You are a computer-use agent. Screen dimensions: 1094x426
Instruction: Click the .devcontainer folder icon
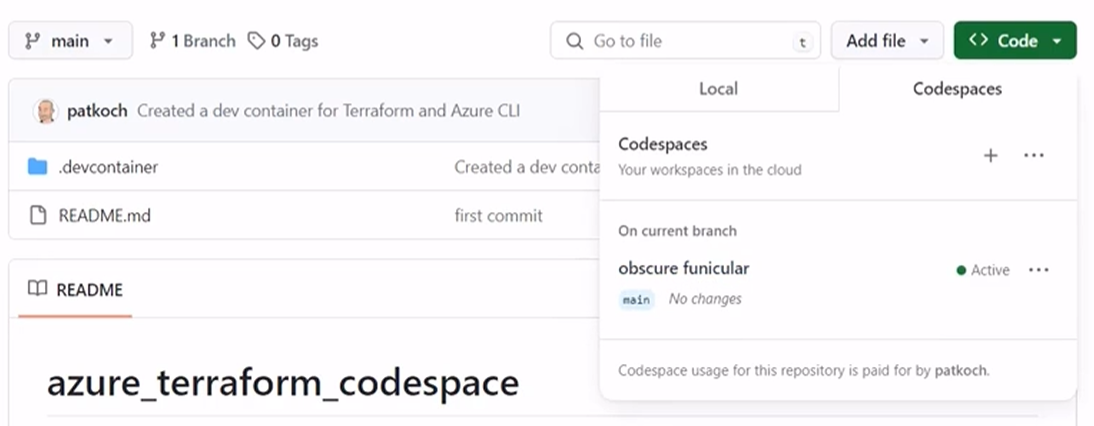point(38,167)
